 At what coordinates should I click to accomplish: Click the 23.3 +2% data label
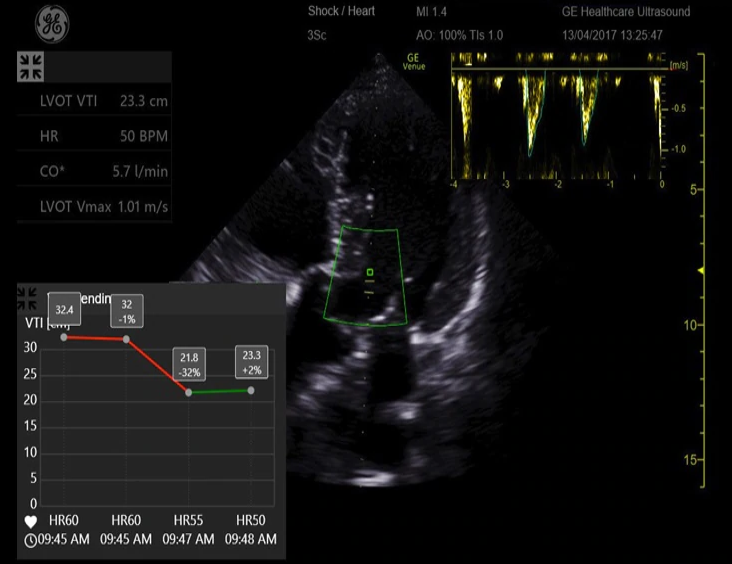click(252, 362)
